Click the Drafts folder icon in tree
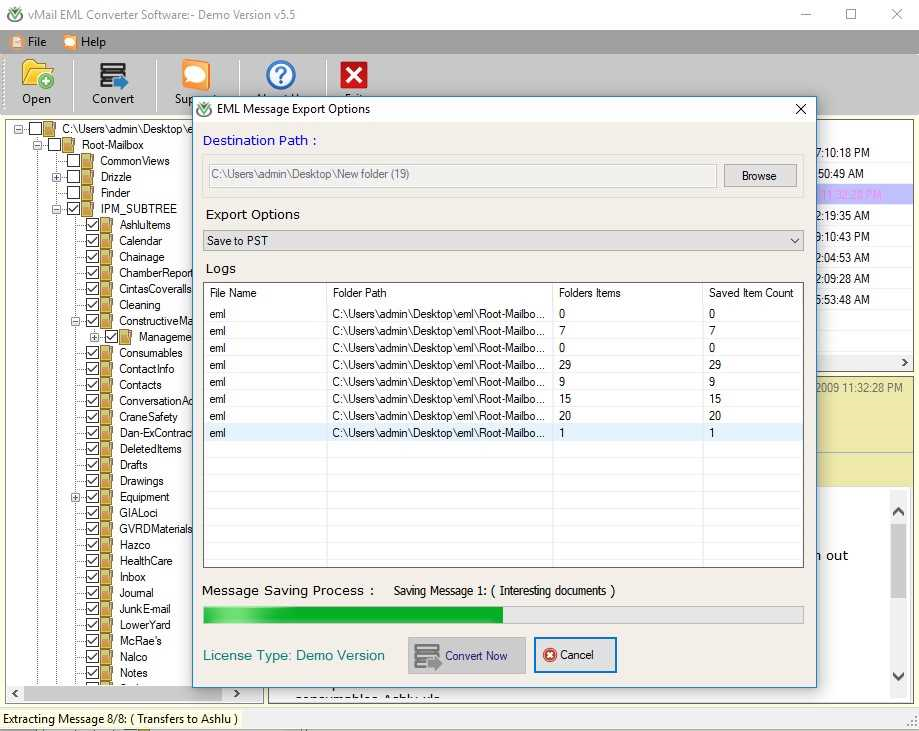The image size is (919, 731). pyautogui.click(x=108, y=465)
